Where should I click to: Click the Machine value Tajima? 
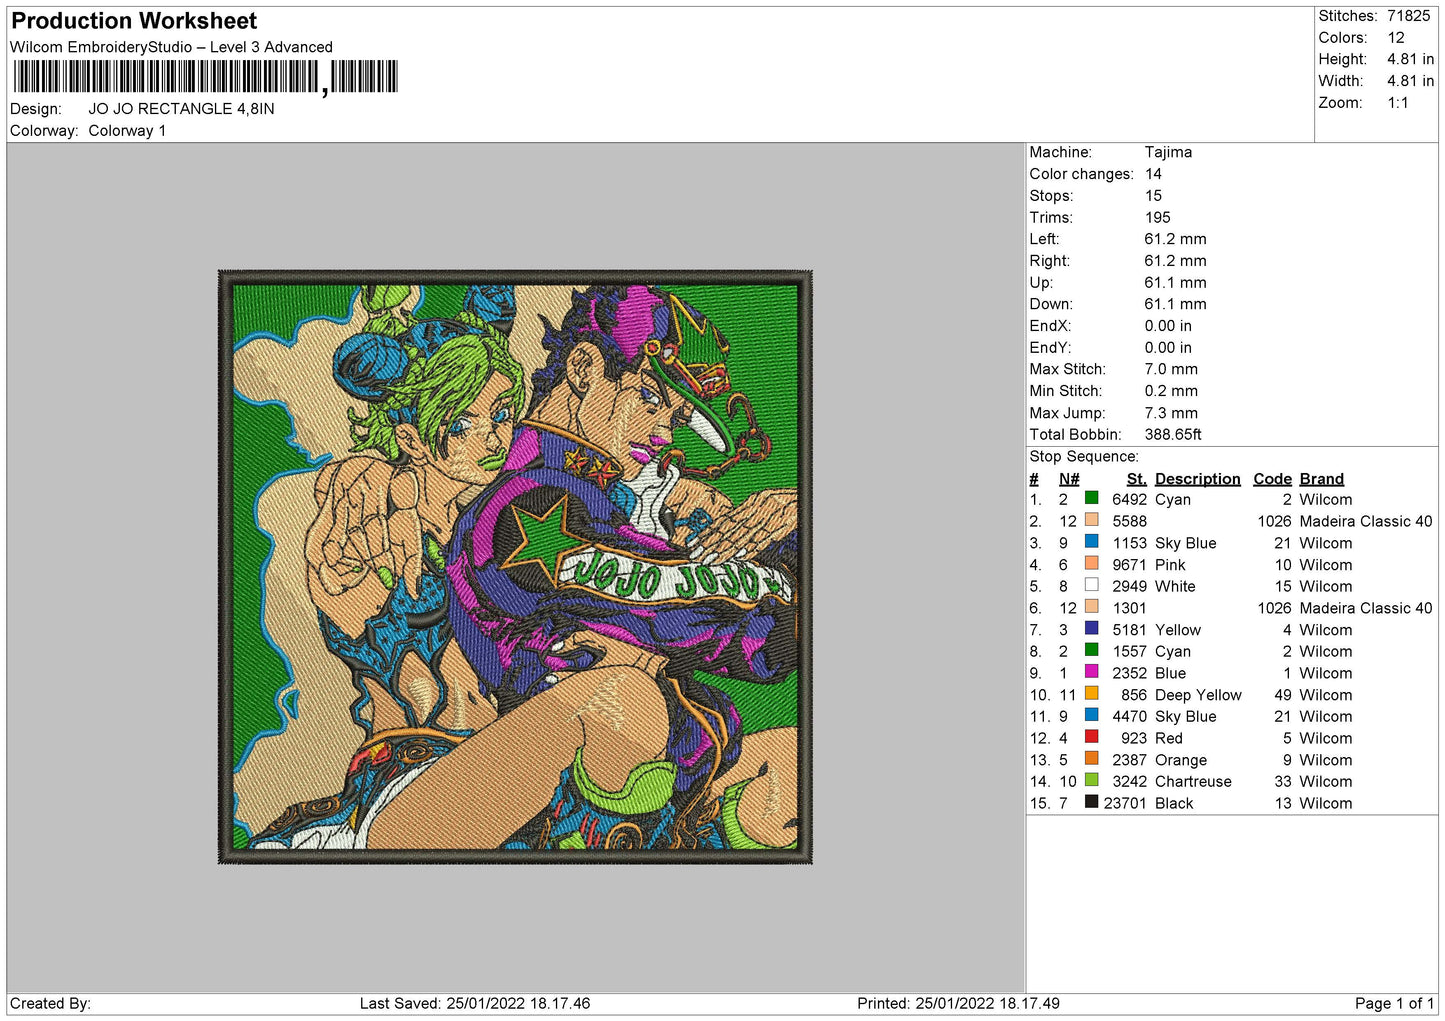click(x=1168, y=152)
